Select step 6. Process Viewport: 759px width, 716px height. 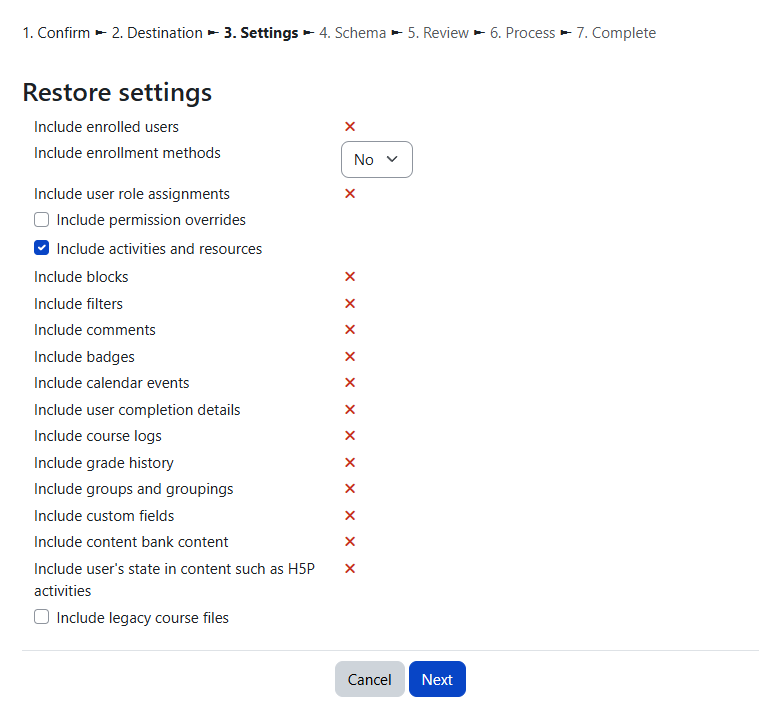point(522,33)
